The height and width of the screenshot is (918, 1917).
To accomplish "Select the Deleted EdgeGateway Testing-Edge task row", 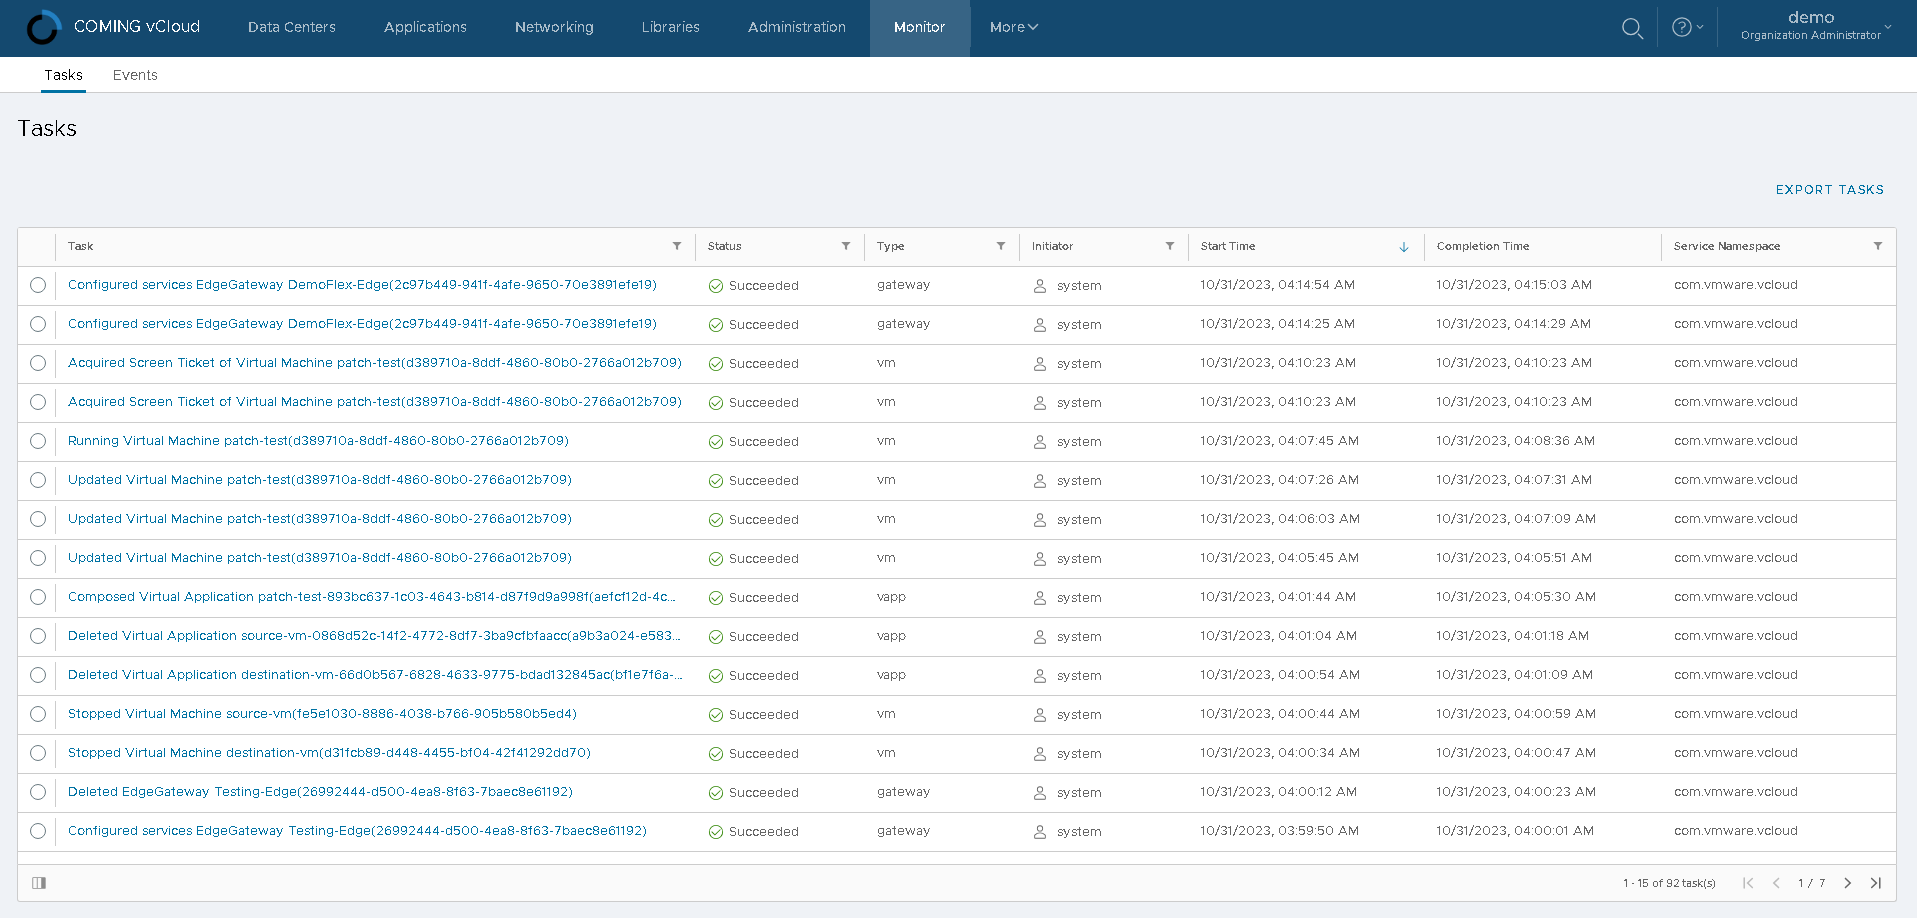I will [37, 792].
